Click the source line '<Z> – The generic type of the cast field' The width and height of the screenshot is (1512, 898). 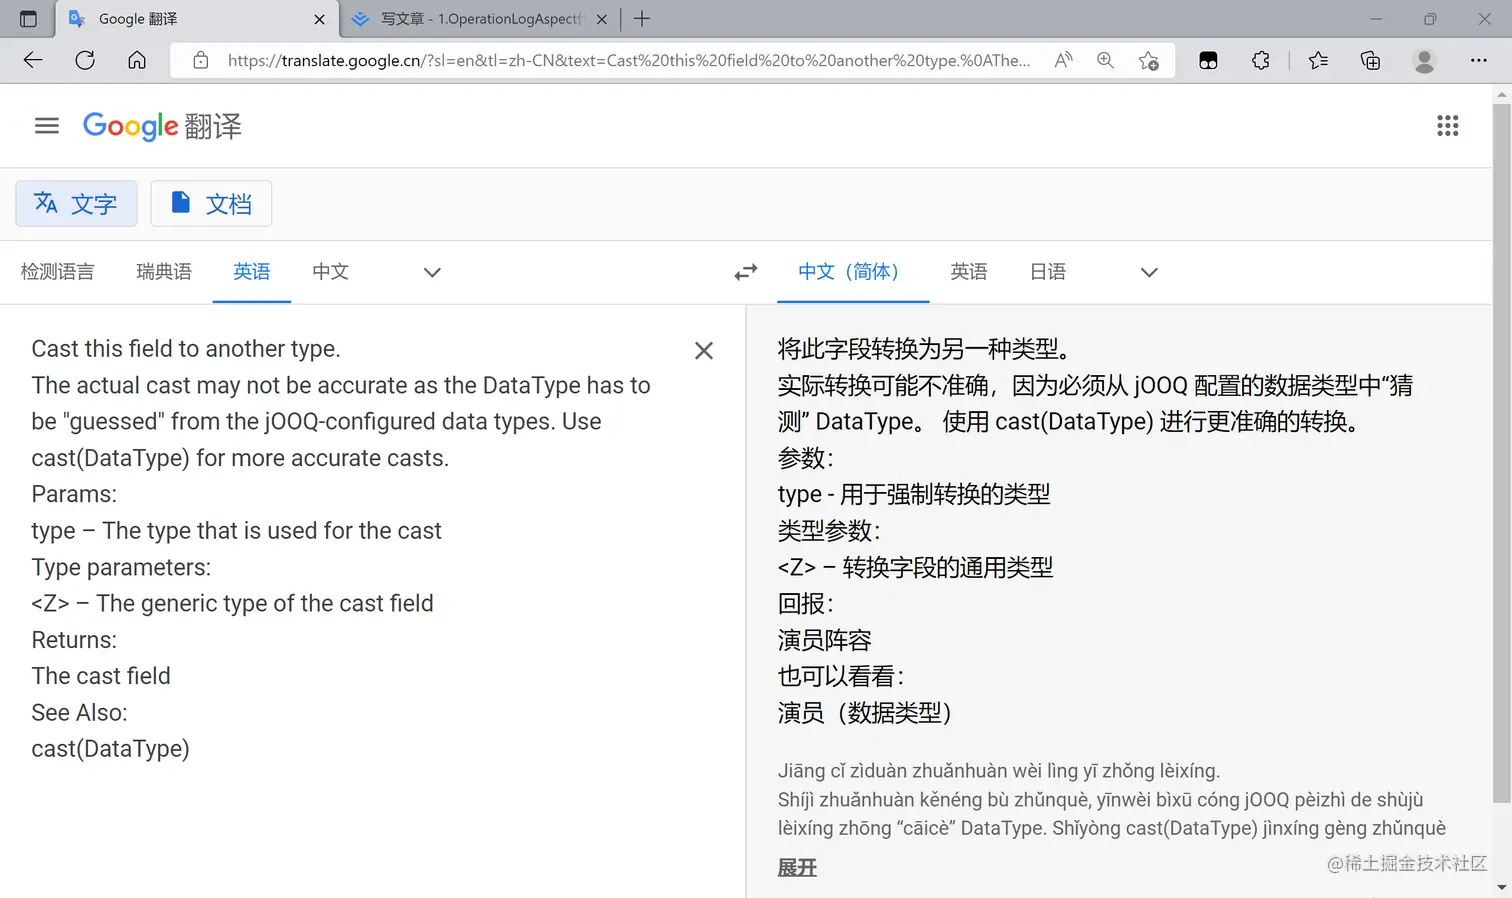click(232, 604)
